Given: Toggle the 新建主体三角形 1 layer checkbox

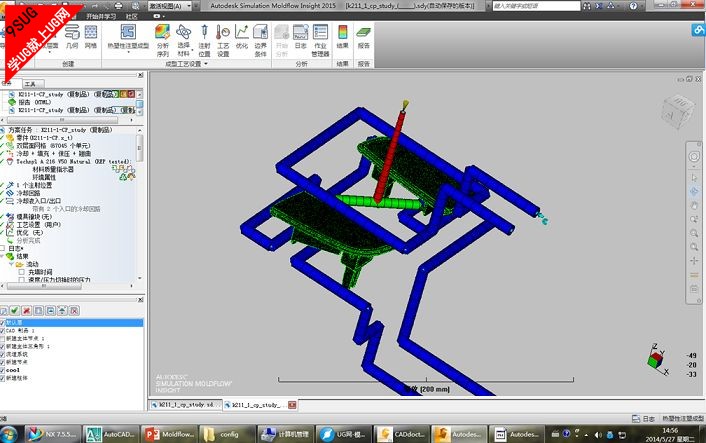Looking at the screenshot, I should coord(2,347).
